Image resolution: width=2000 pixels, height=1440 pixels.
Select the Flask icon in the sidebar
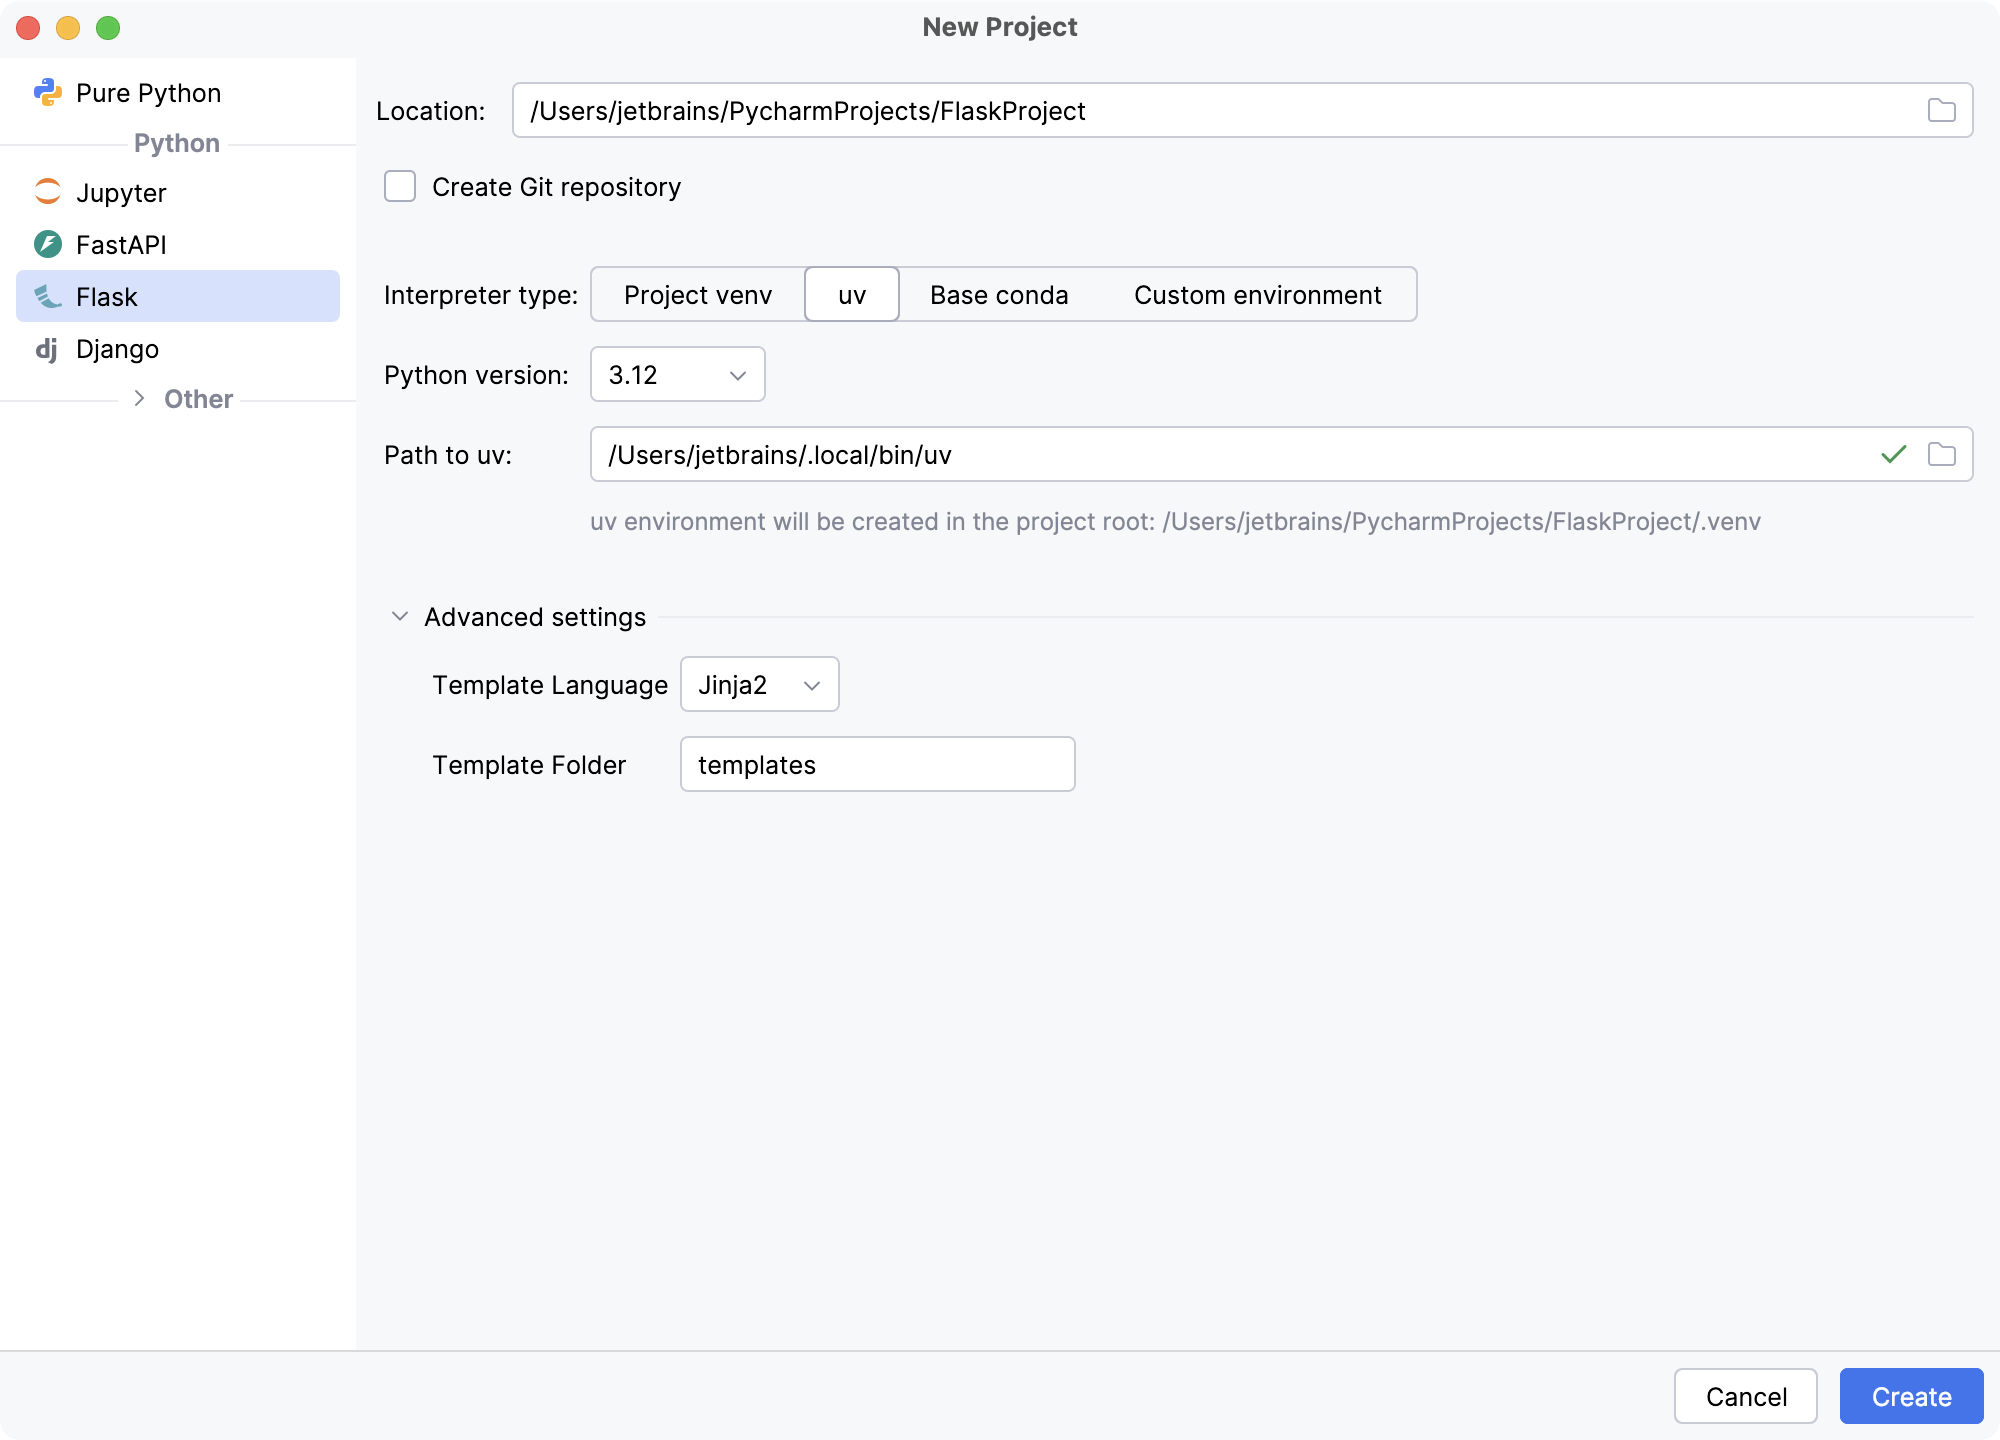[47, 296]
